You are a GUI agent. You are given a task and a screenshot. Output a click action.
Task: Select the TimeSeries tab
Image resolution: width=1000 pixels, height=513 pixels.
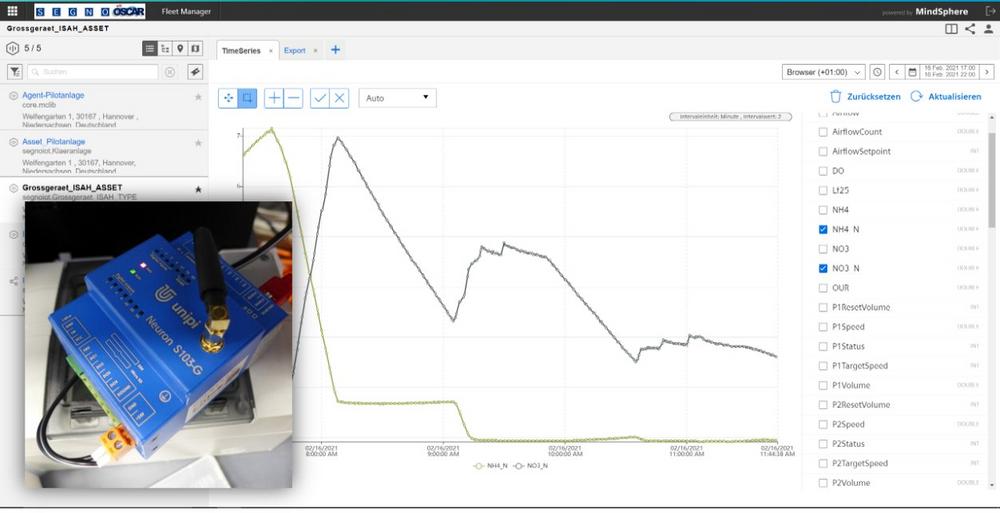(x=241, y=50)
